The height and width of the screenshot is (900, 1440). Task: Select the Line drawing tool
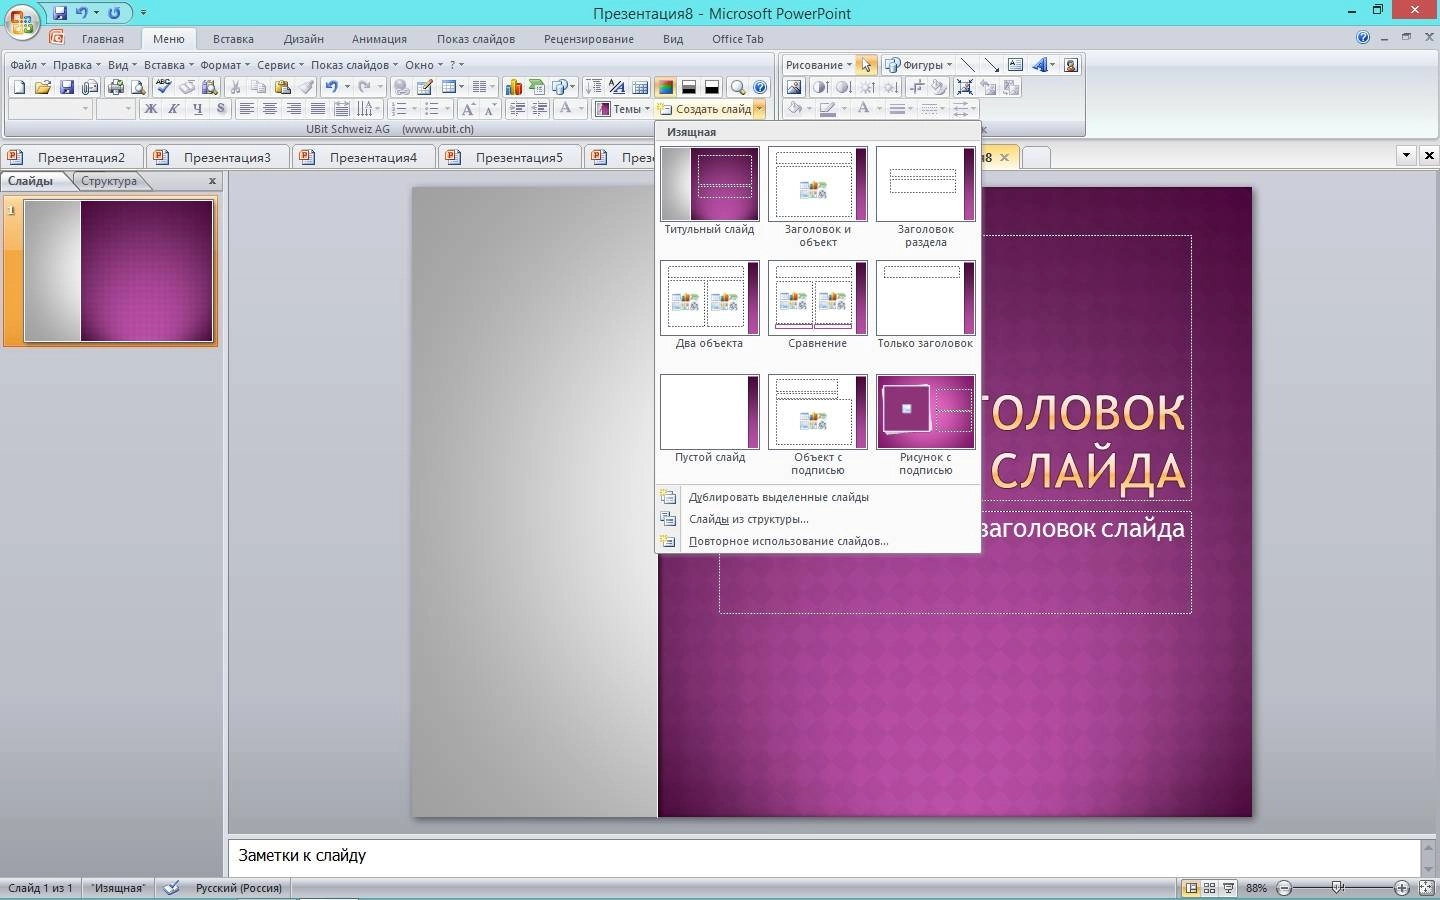[967, 65]
